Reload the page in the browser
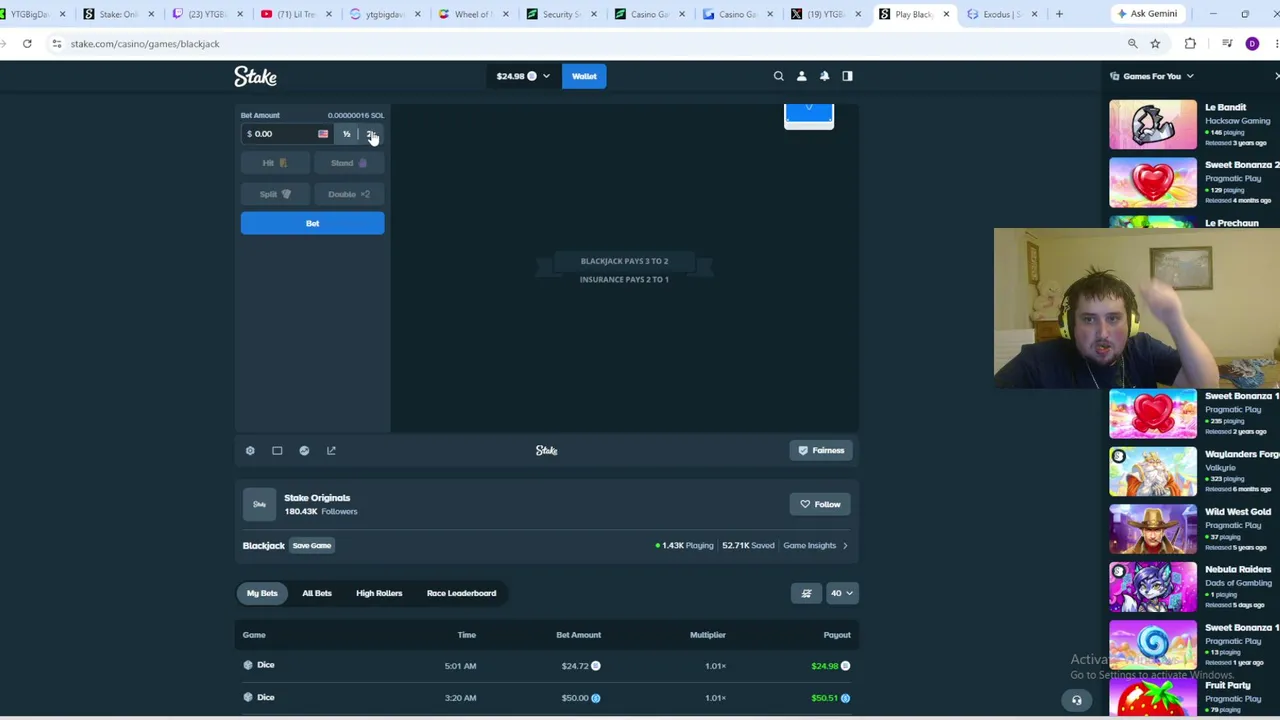The image size is (1280, 720). pyautogui.click(x=27, y=44)
